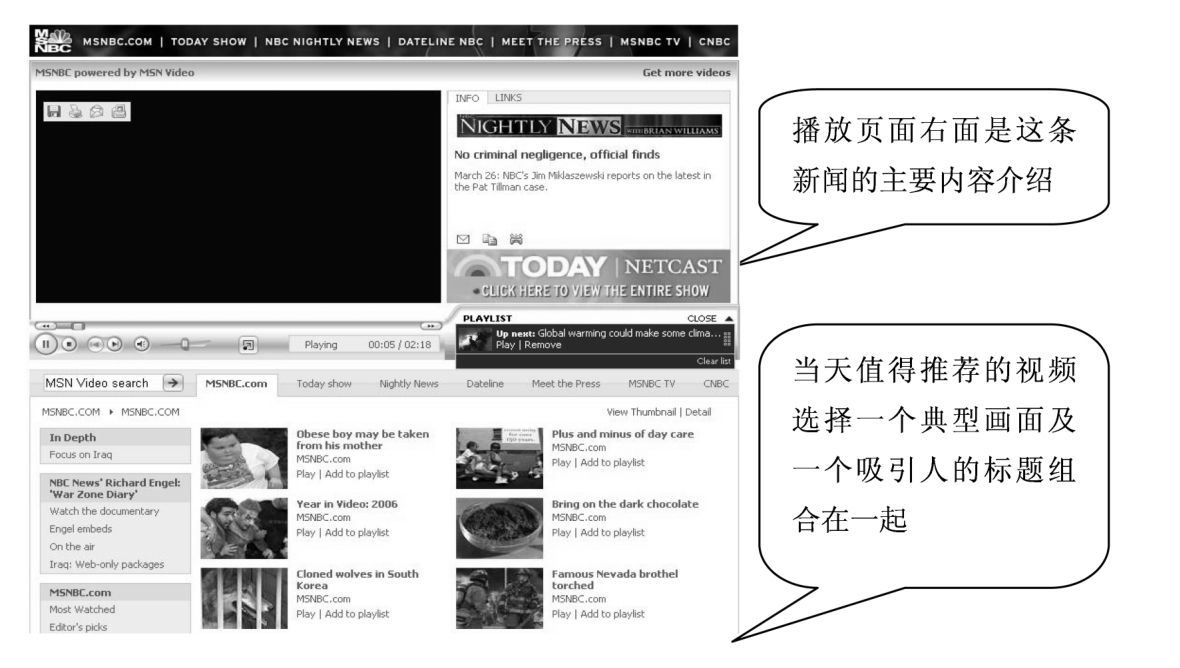The width and height of the screenshot is (1180, 668).
Task: Play the Up next global warming video
Action: (505, 345)
